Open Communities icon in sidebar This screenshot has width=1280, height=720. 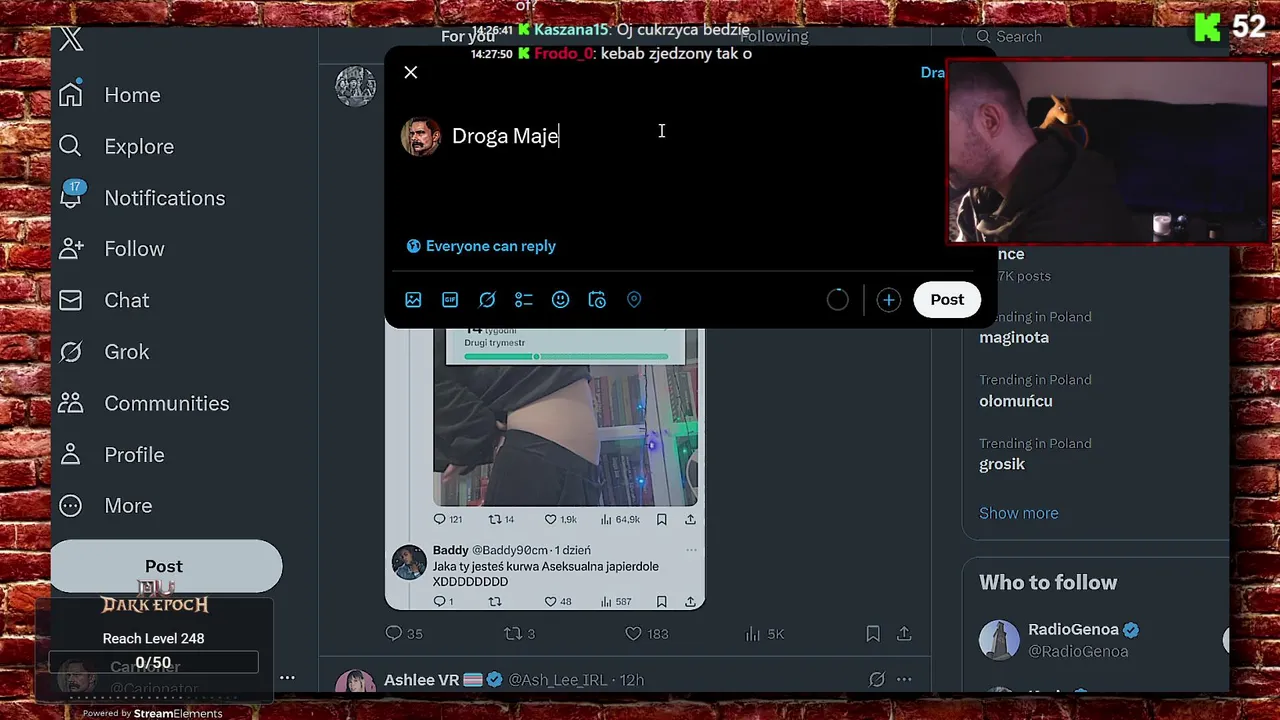click(70, 403)
